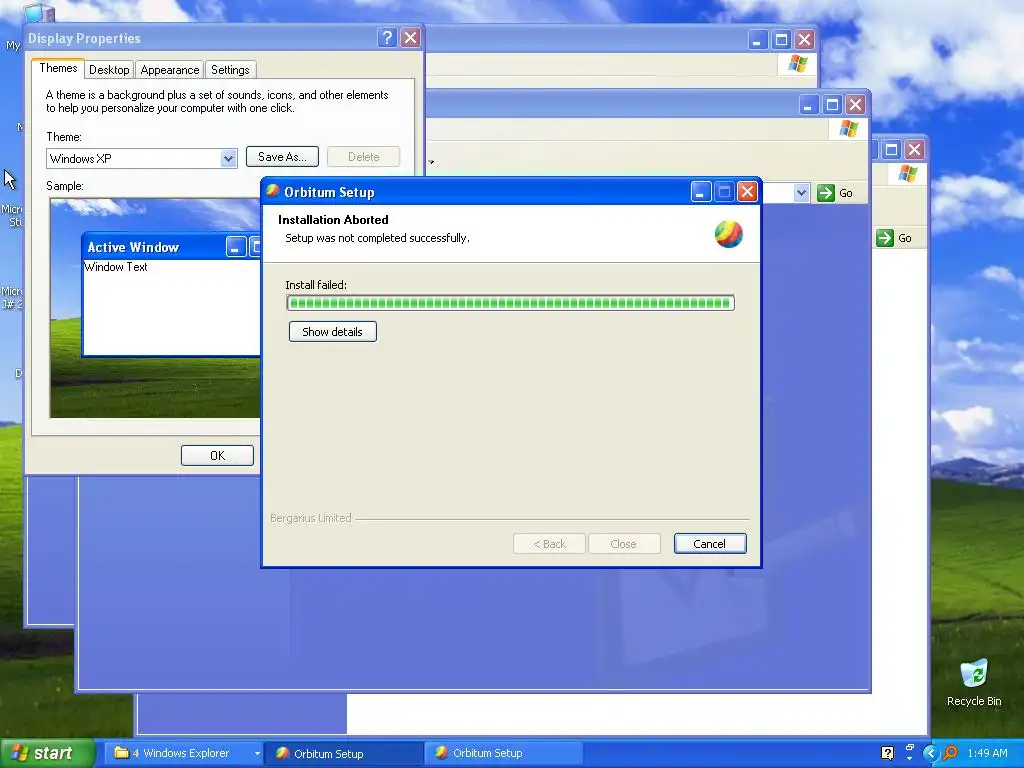Open the Recycle Bin desktop icon

coord(974,682)
